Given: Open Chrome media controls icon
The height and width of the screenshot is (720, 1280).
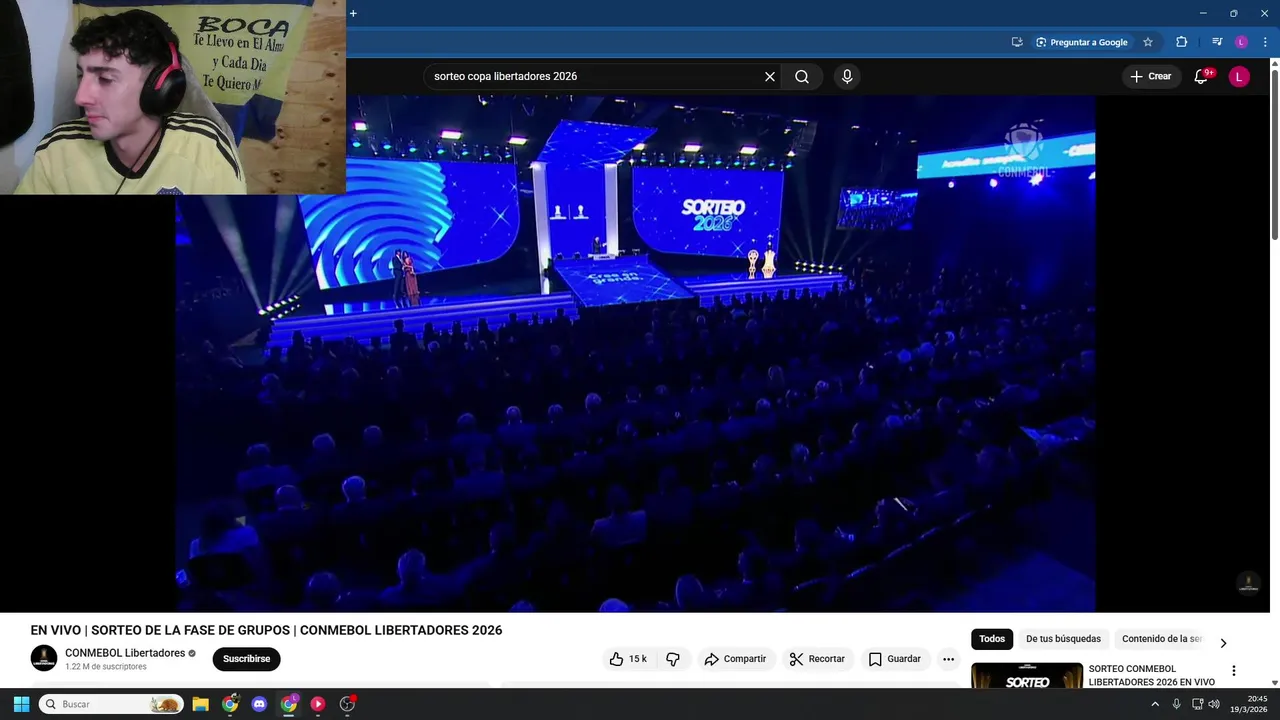Looking at the screenshot, I should click(x=1217, y=42).
